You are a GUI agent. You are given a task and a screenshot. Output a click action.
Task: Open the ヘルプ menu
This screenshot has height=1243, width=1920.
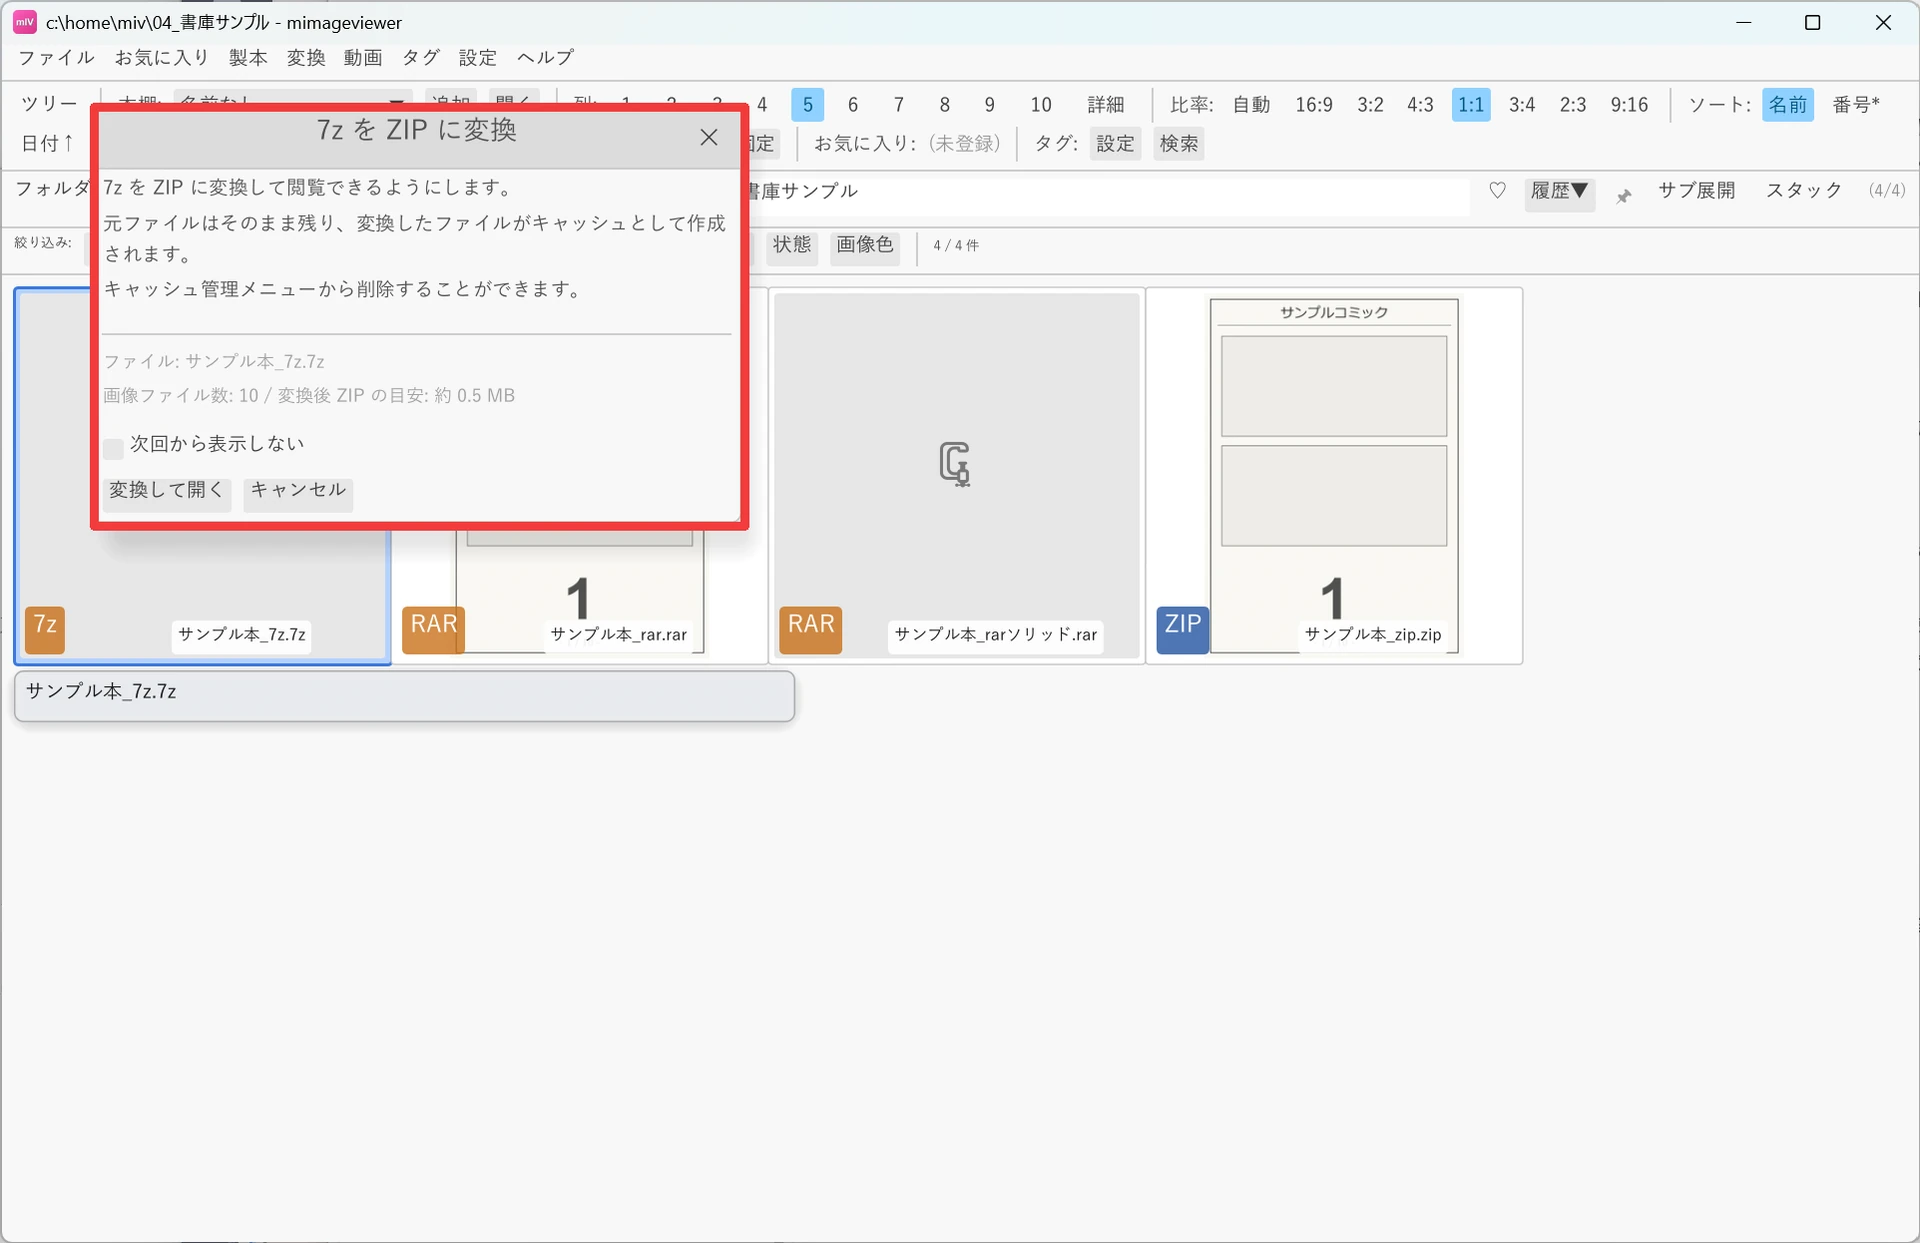pos(546,58)
